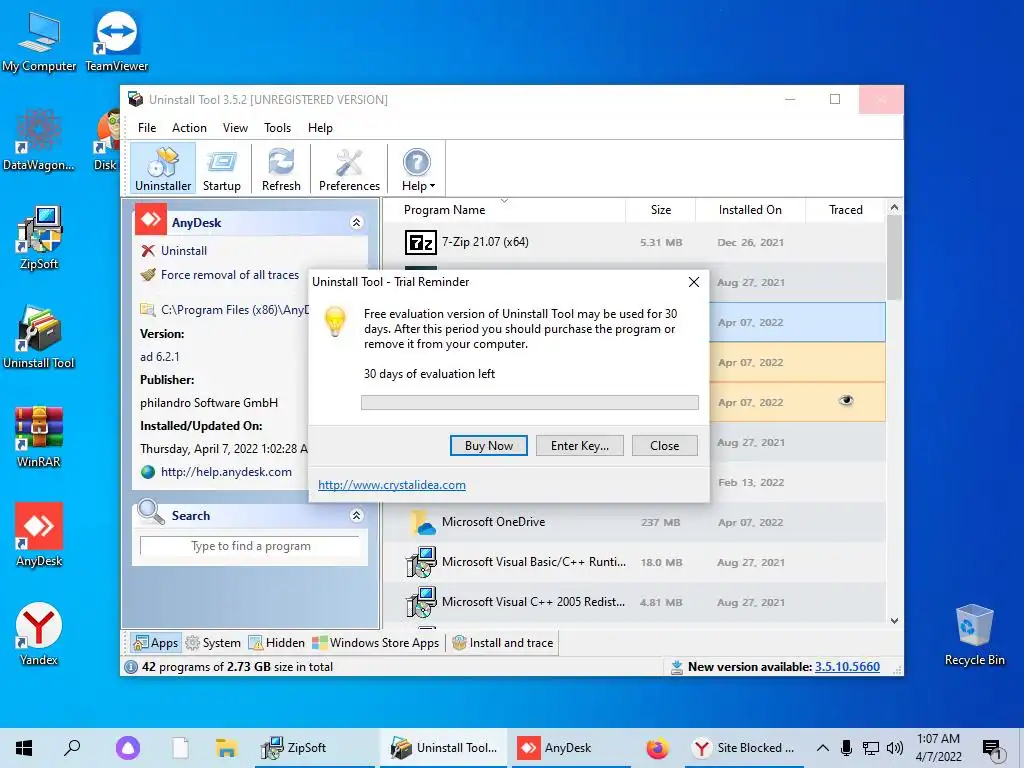Collapse the Search panel
Image resolution: width=1024 pixels, height=768 pixels.
pyautogui.click(x=357, y=515)
